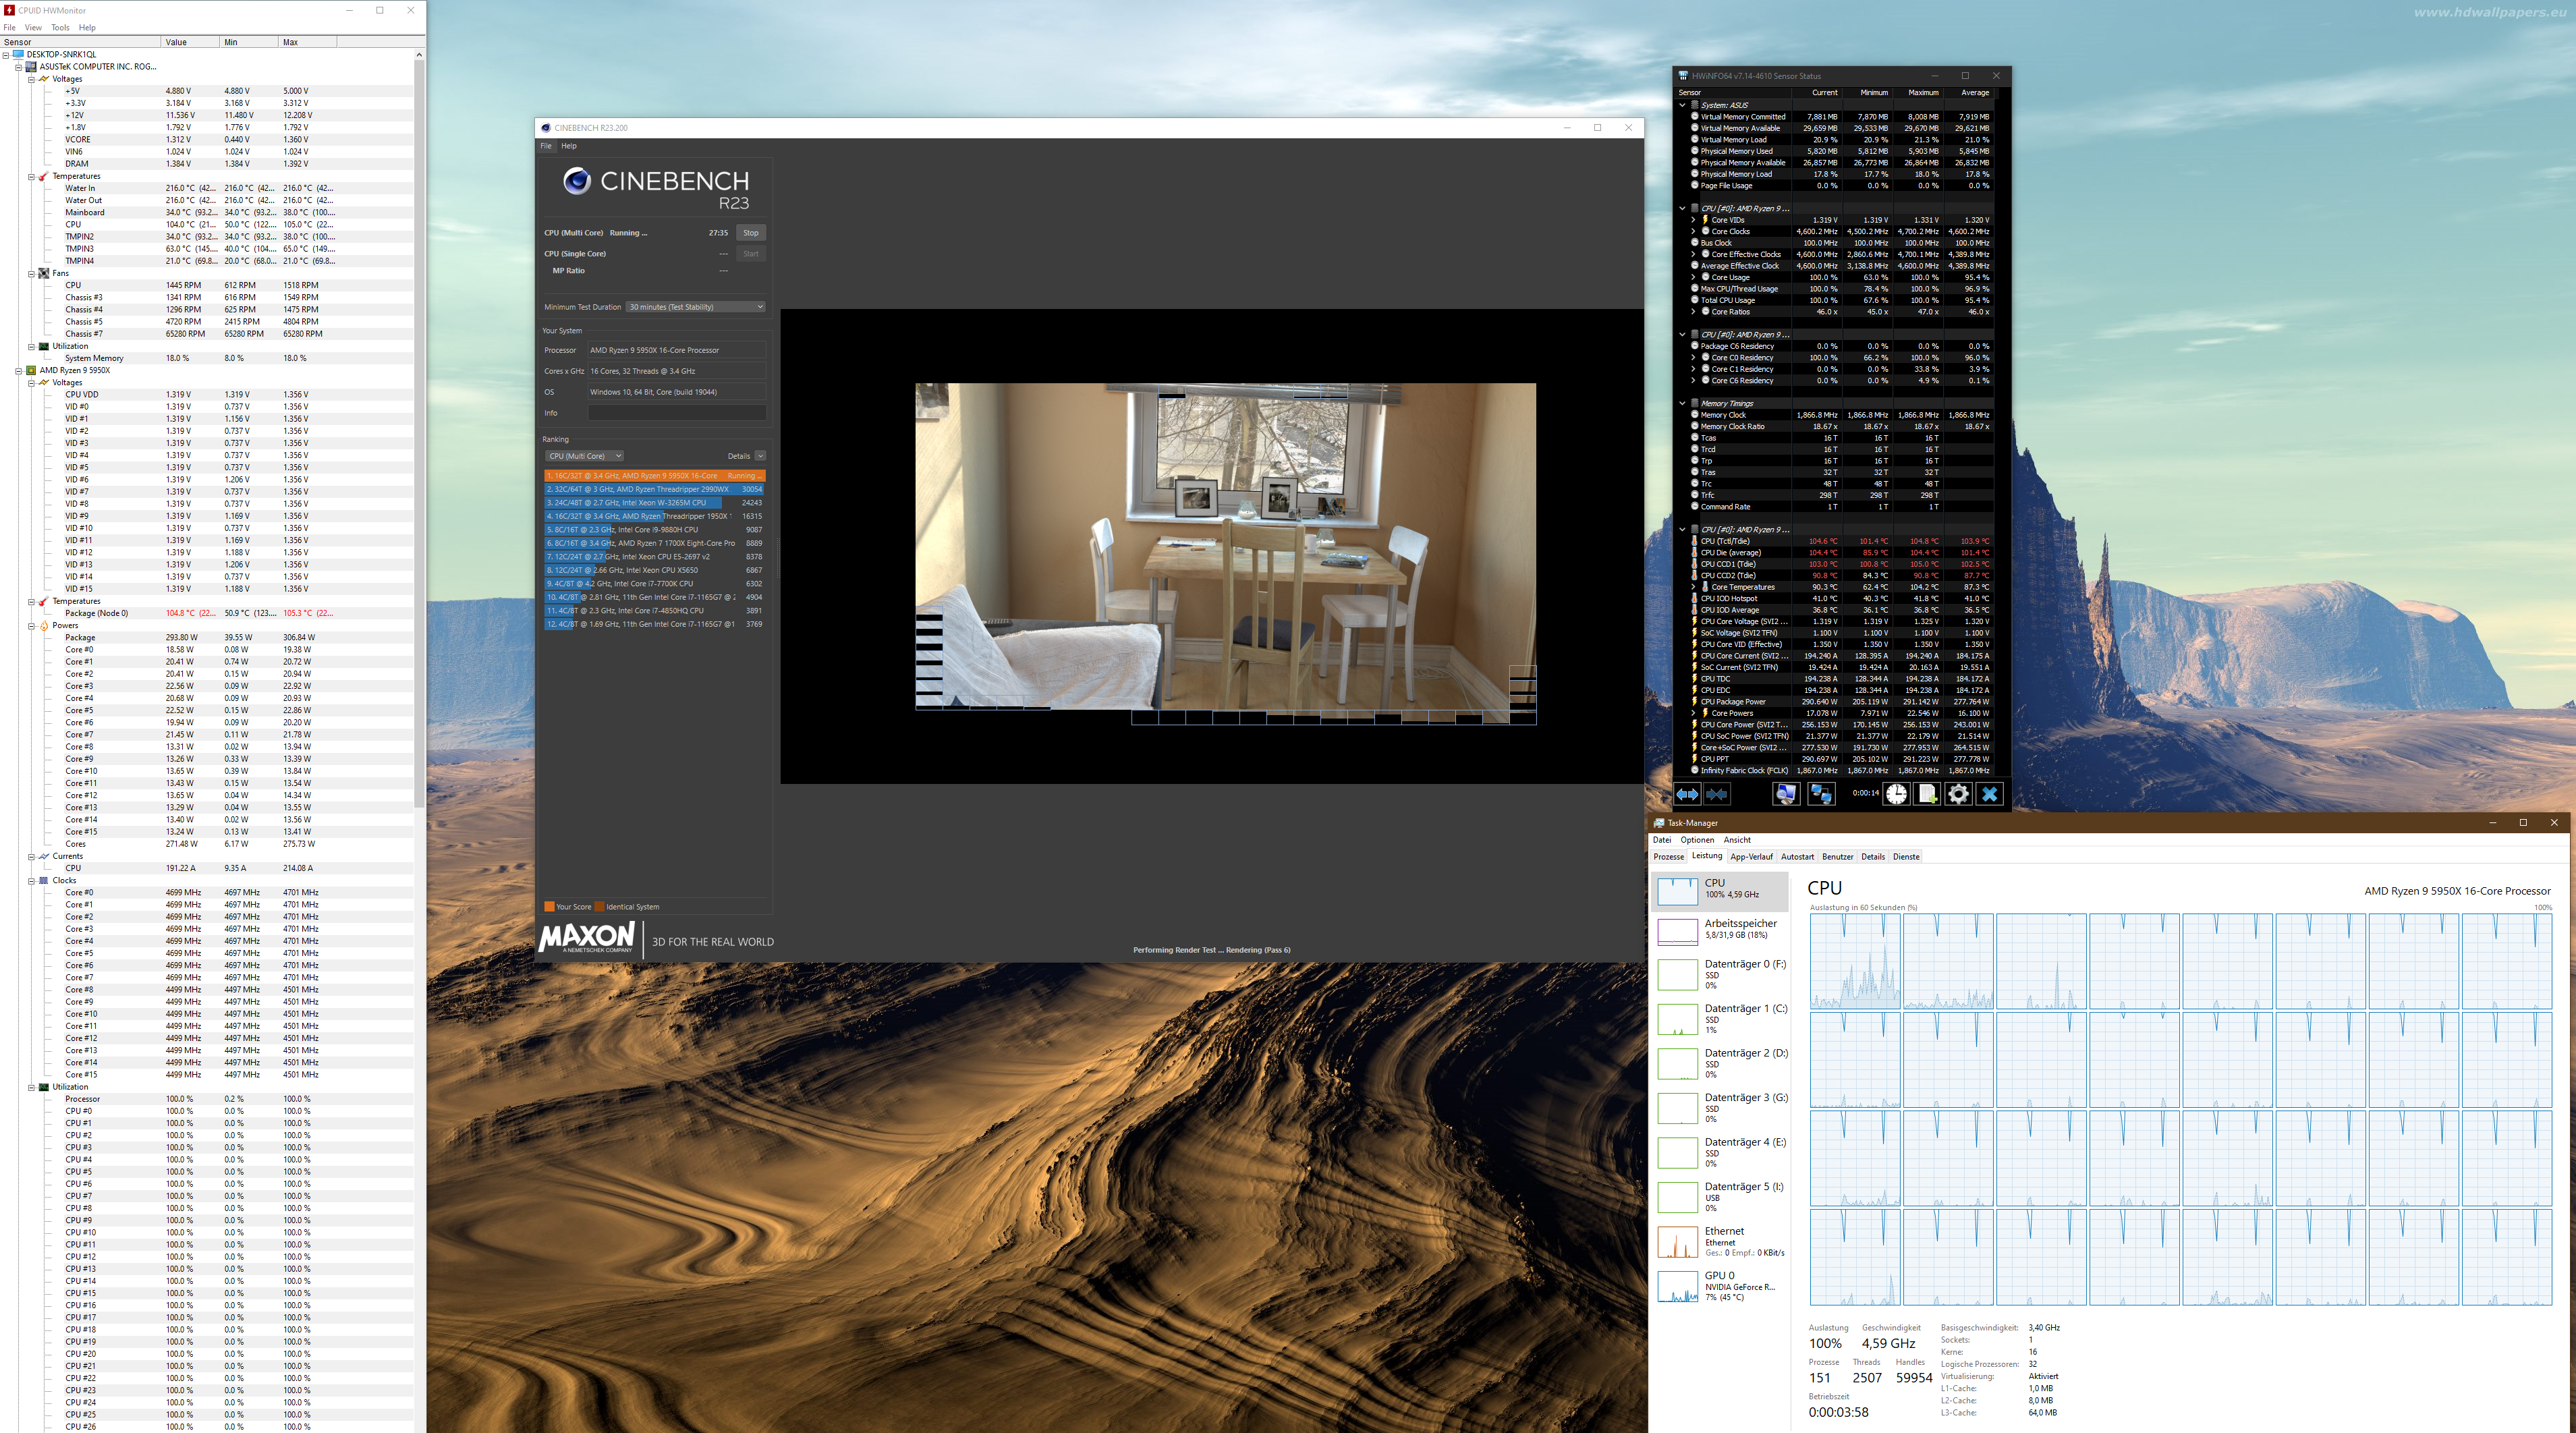This screenshot has height=1433, width=2576.
Task: Click the HWiNFO network computers icon
Action: click(1821, 794)
